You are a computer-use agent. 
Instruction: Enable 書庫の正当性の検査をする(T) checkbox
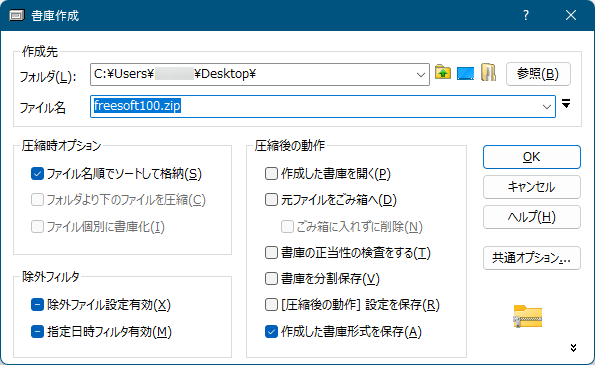[271, 253]
